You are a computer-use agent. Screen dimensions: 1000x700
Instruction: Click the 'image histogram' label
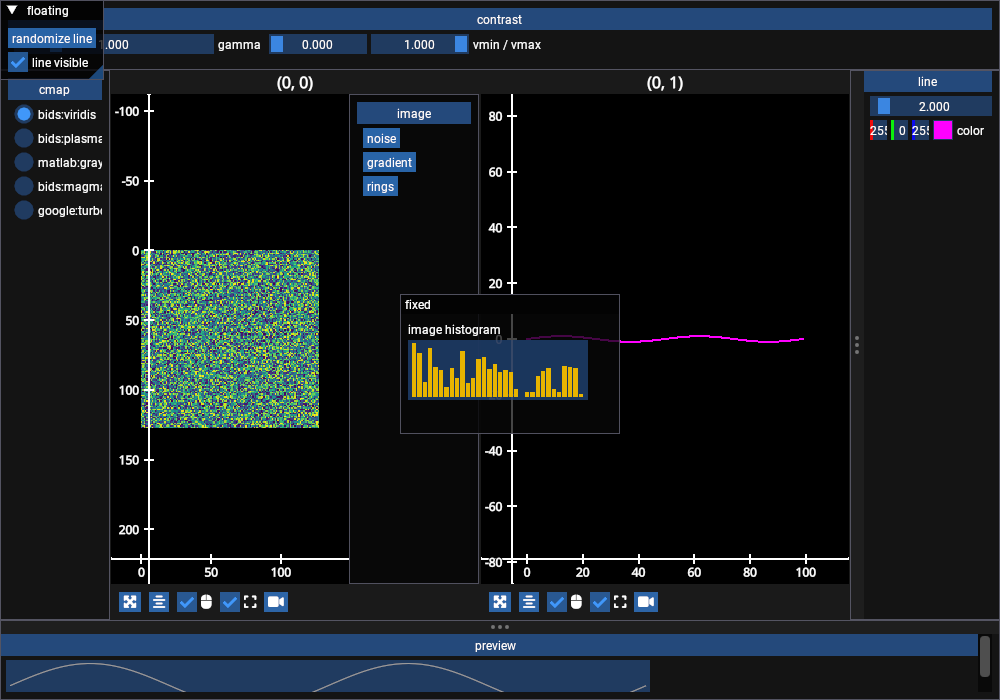click(x=454, y=330)
